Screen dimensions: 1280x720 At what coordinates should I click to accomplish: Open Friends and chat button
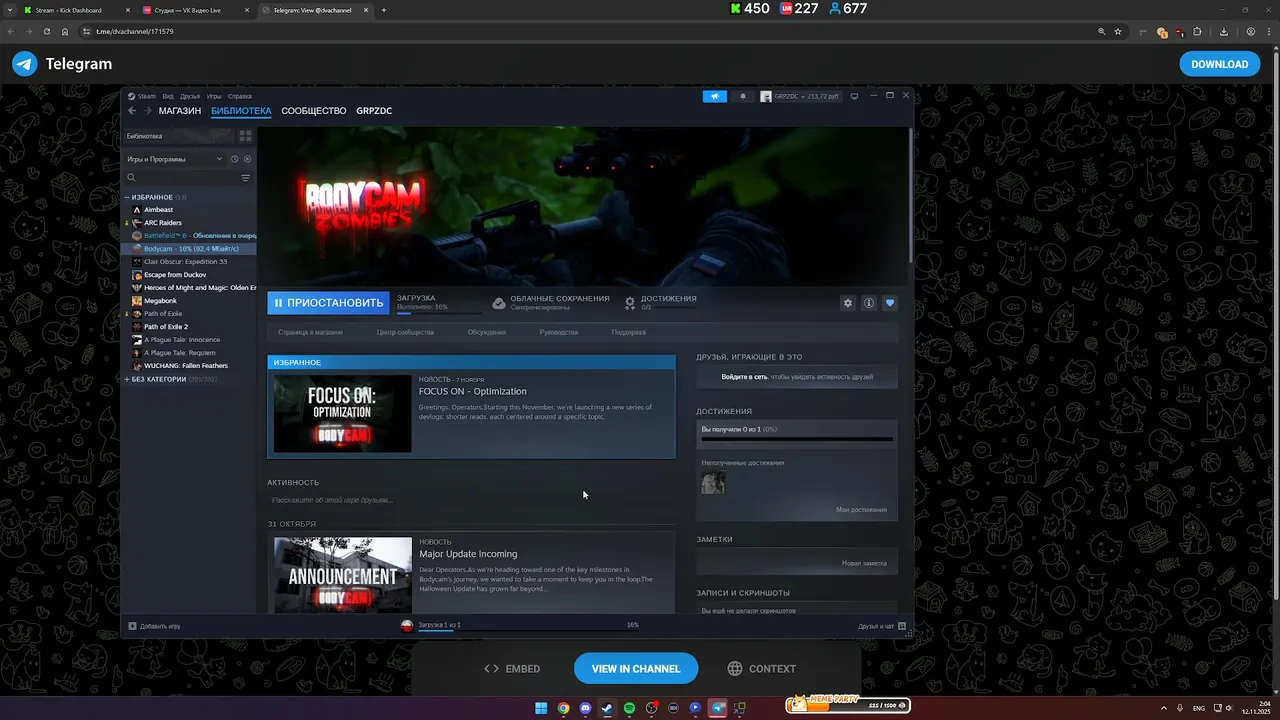pos(882,626)
